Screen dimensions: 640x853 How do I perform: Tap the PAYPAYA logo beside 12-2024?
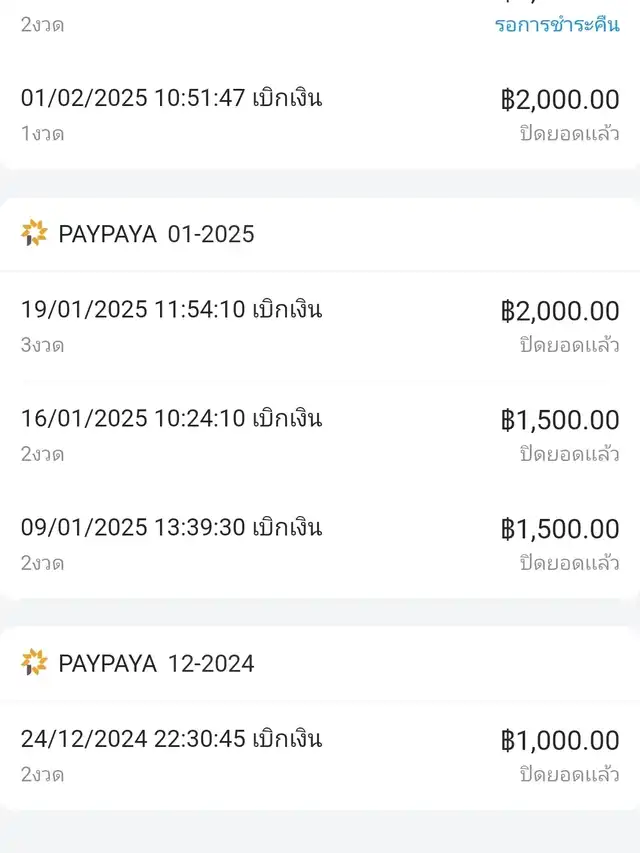34,663
